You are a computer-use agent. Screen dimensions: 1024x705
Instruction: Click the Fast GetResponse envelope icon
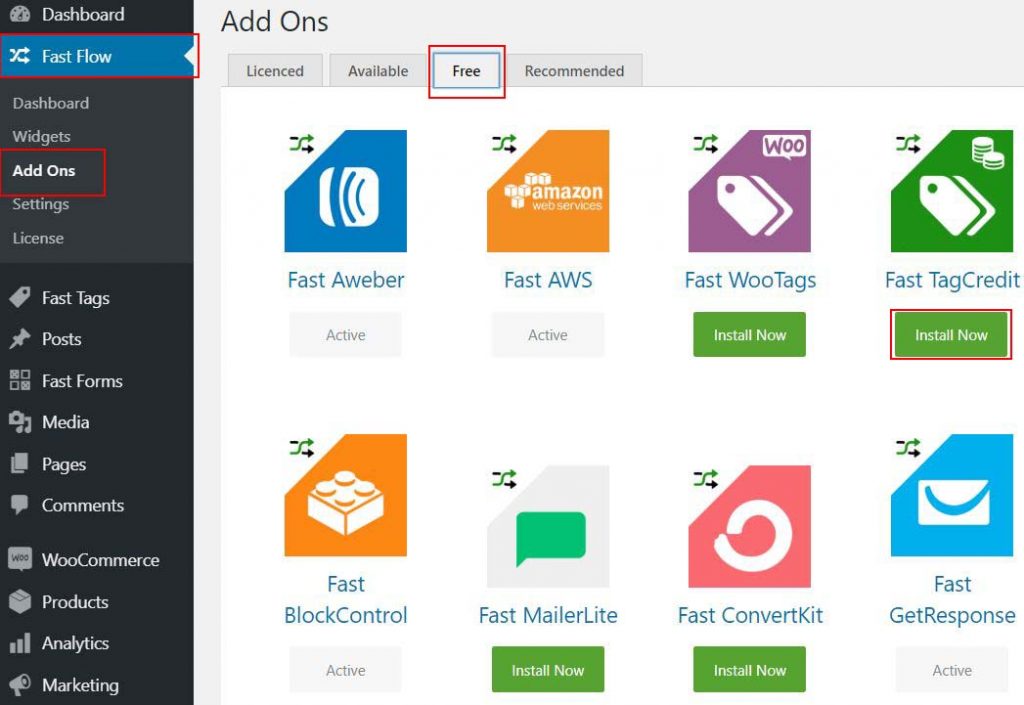point(951,494)
